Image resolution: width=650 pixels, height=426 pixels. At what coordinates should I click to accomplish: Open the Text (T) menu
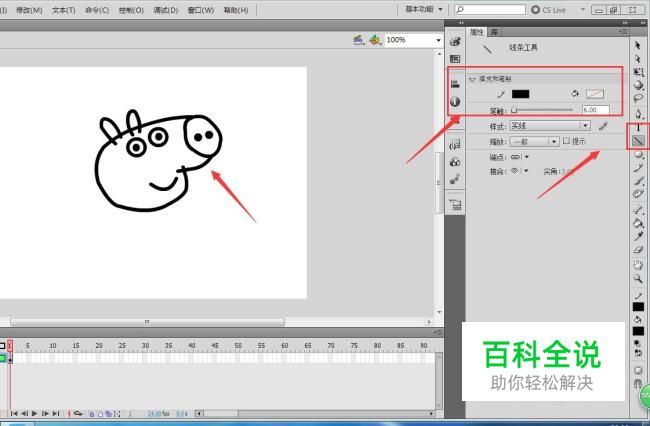coord(63,10)
